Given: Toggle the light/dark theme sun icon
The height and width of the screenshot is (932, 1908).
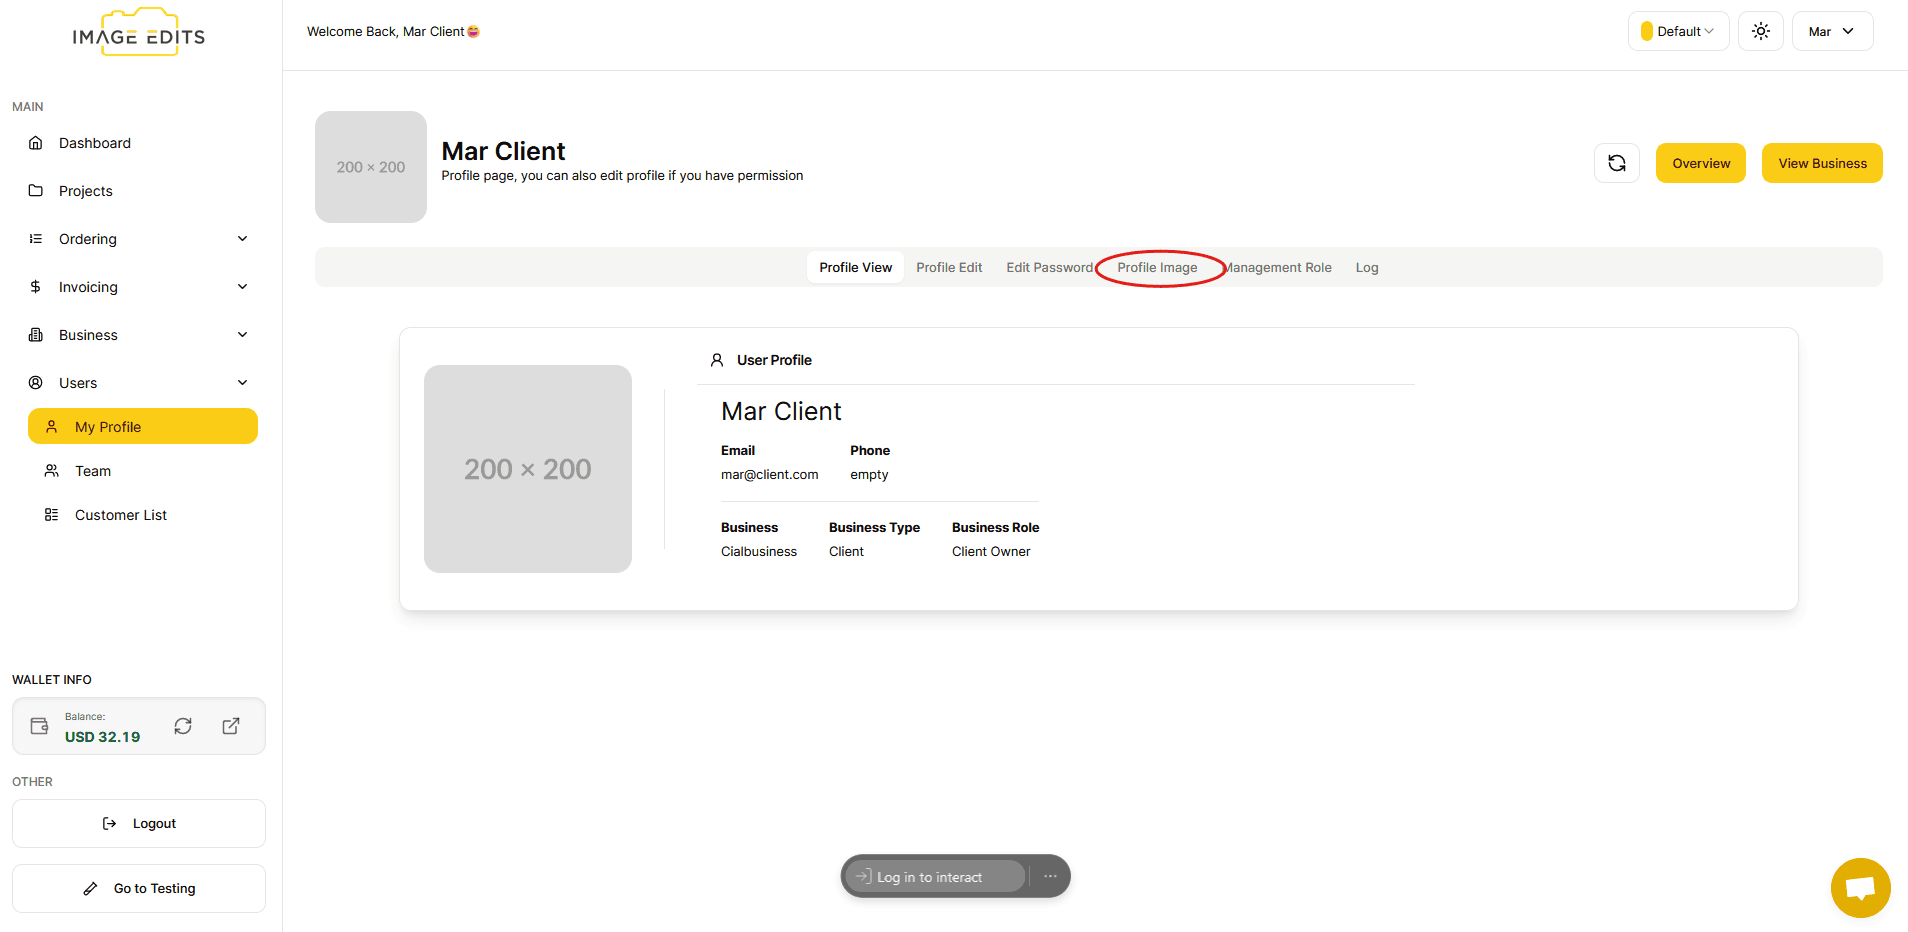Looking at the screenshot, I should pyautogui.click(x=1760, y=31).
